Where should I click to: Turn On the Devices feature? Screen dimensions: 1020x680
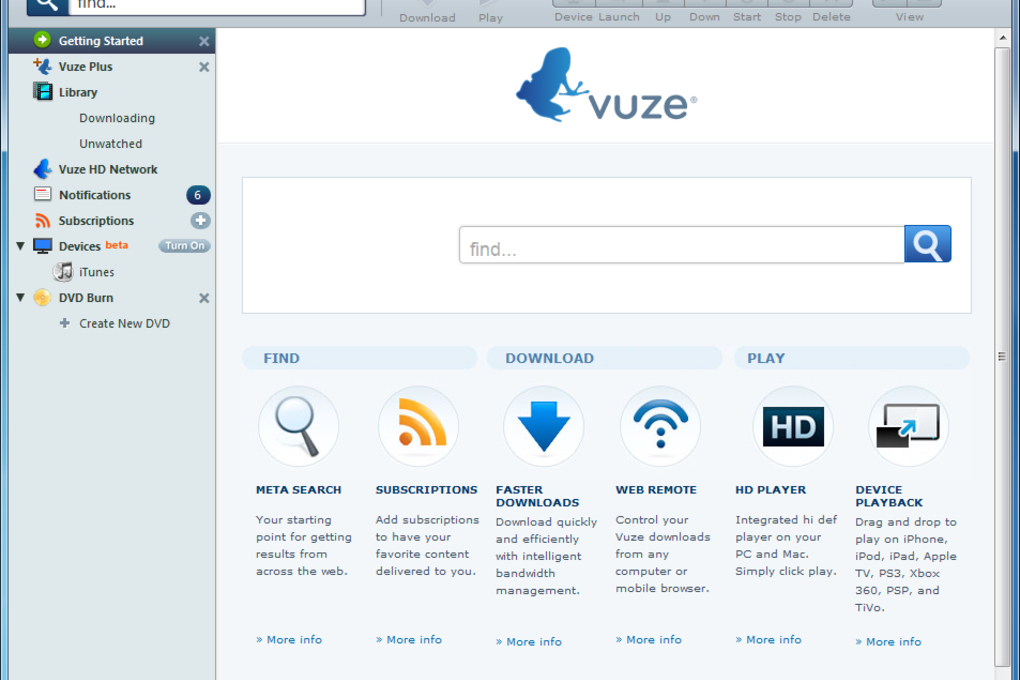click(185, 246)
